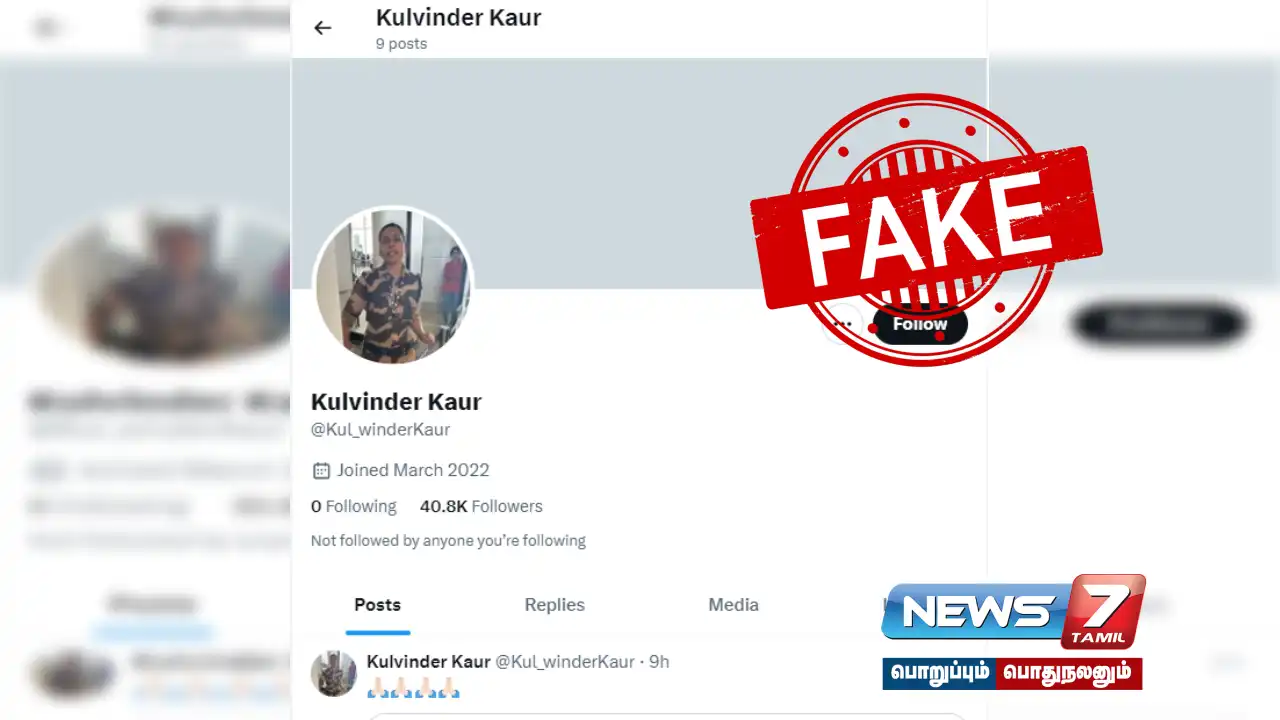The image size is (1280, 720).
Task: Open the post's 9h timestamp link
Action: 659,662
